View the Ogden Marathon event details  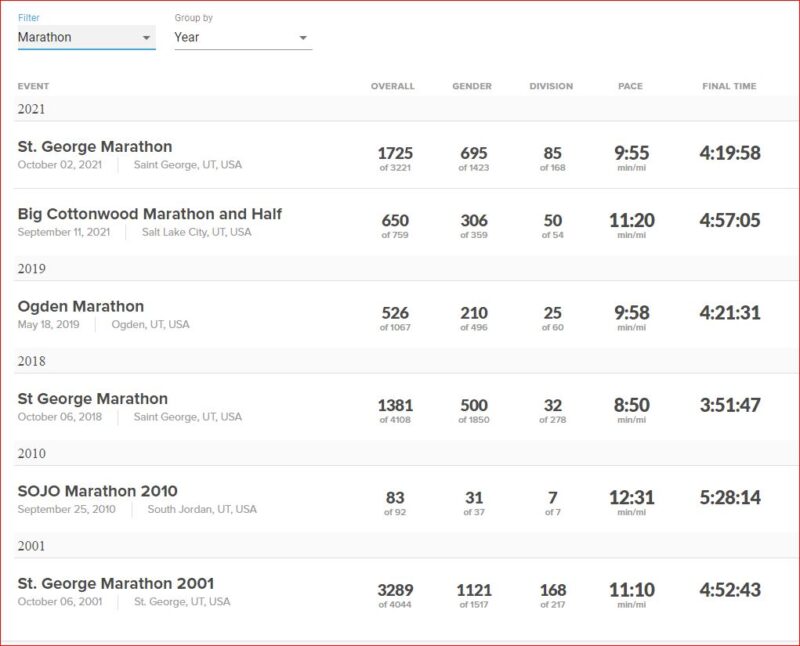pyautogui.click(x=80, y=304)
